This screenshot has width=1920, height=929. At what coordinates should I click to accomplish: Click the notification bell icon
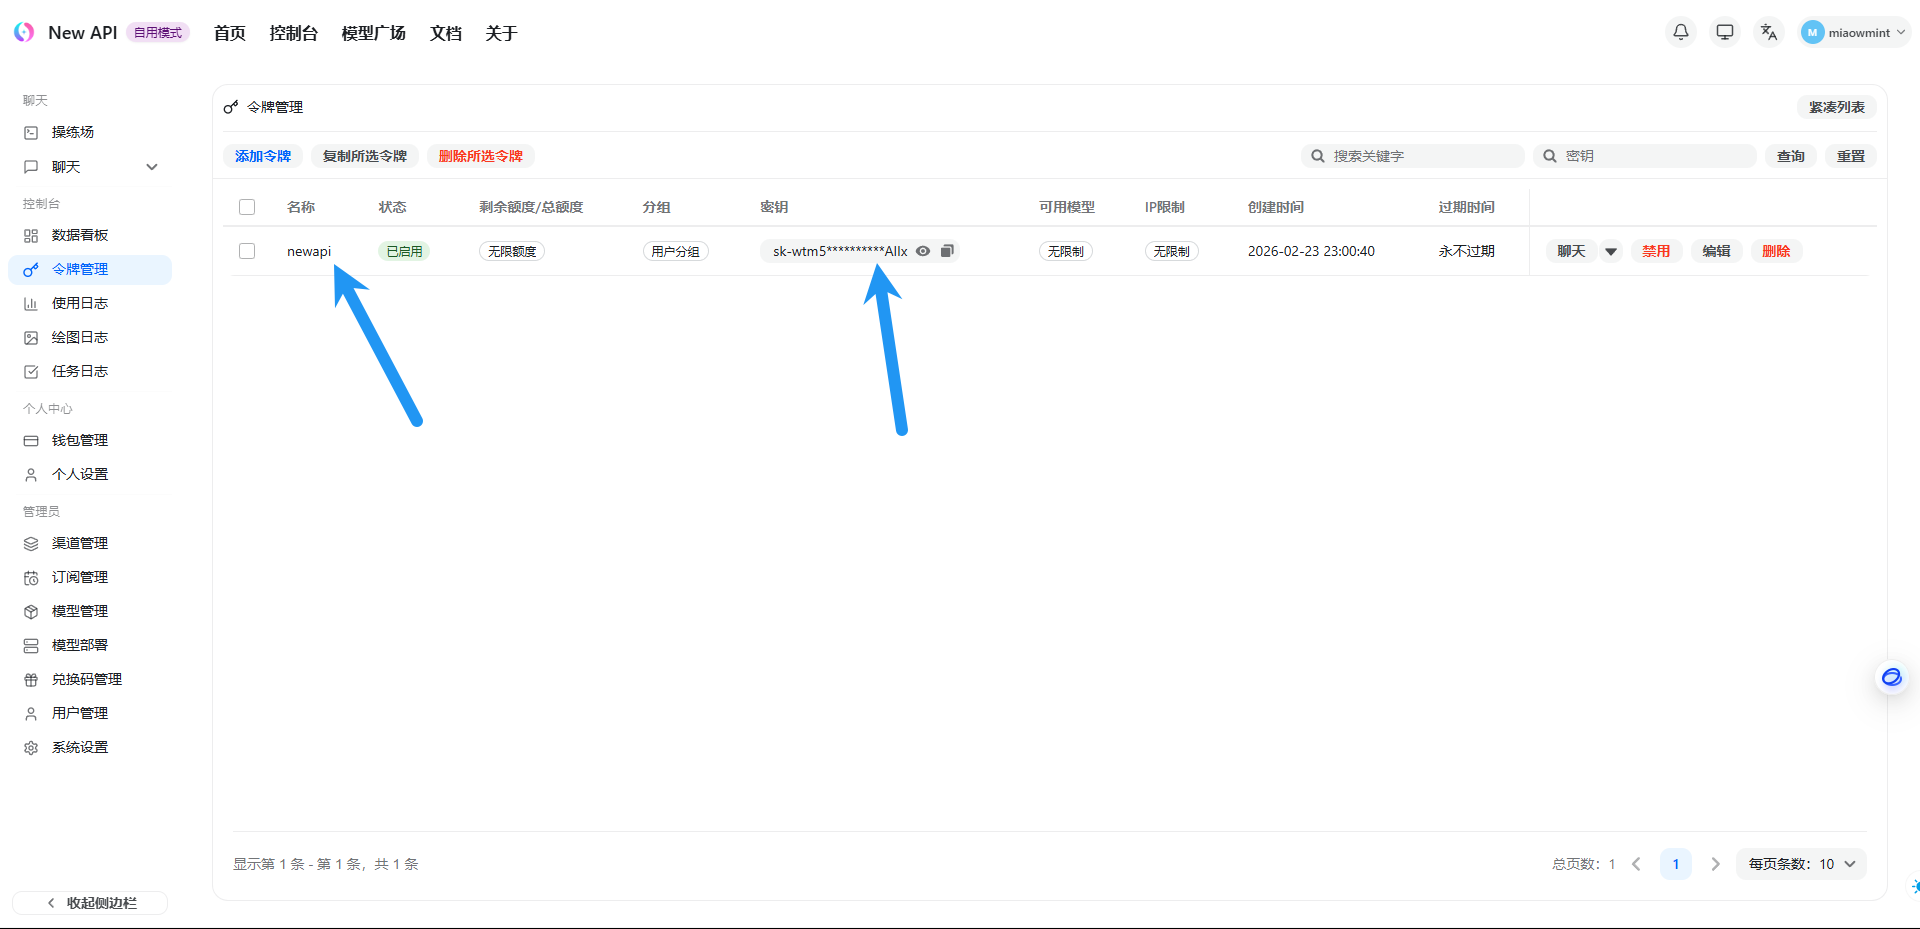(x=1681, y=32)
